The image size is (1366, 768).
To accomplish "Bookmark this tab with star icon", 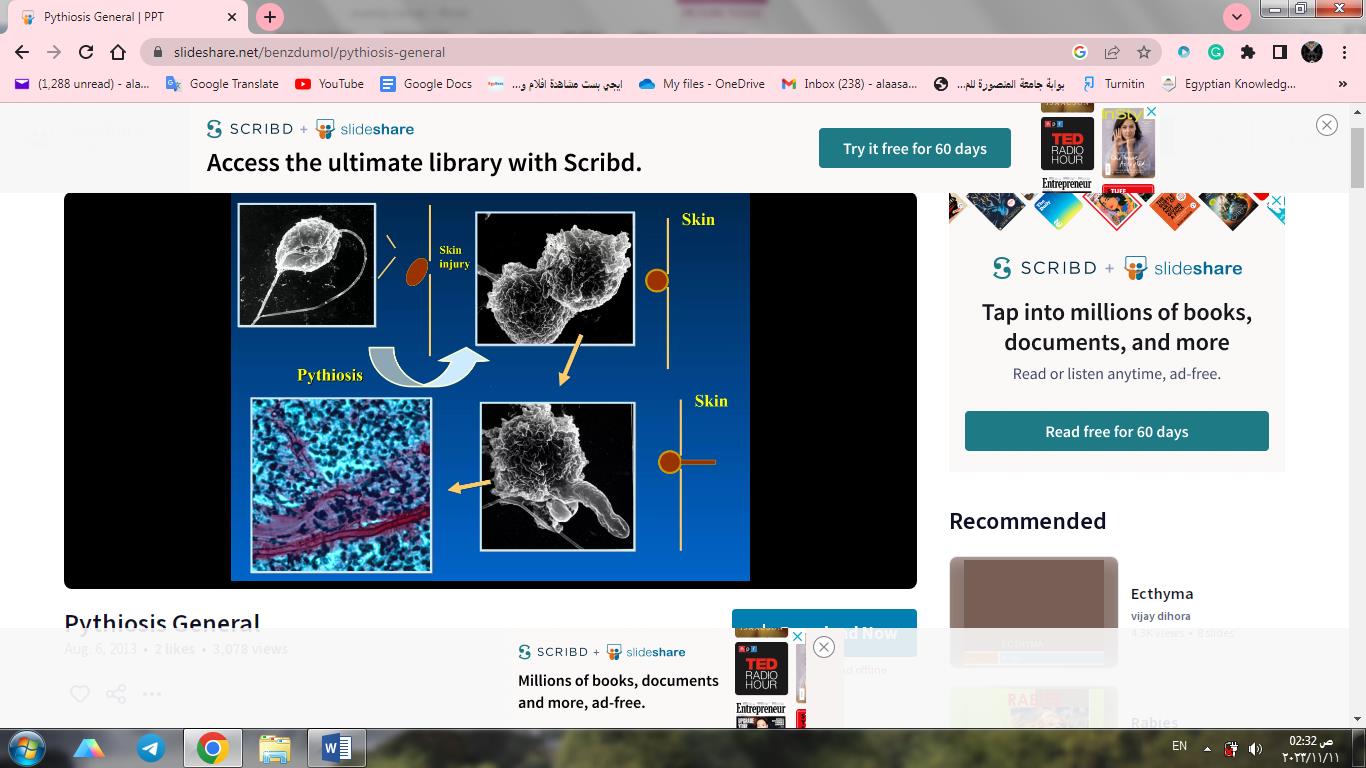I will [1144, 52].
